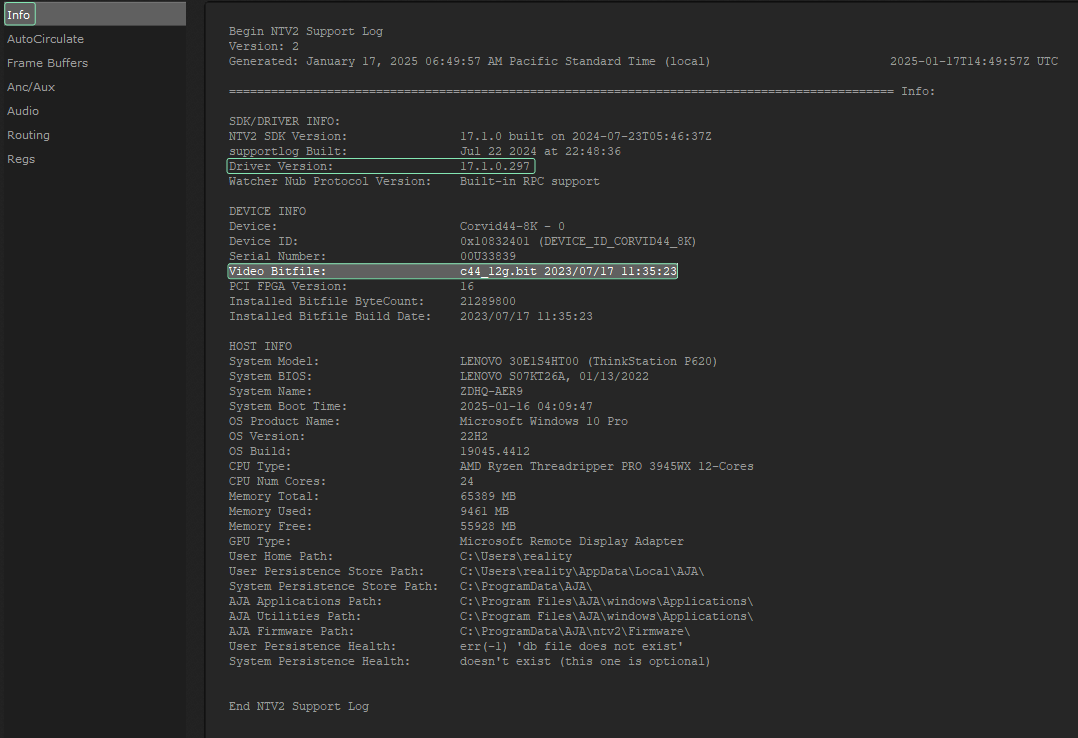Click the AJA Firmware Path value
The image size is (1078, 738).
pyautogui.click(x=574, y=631)
